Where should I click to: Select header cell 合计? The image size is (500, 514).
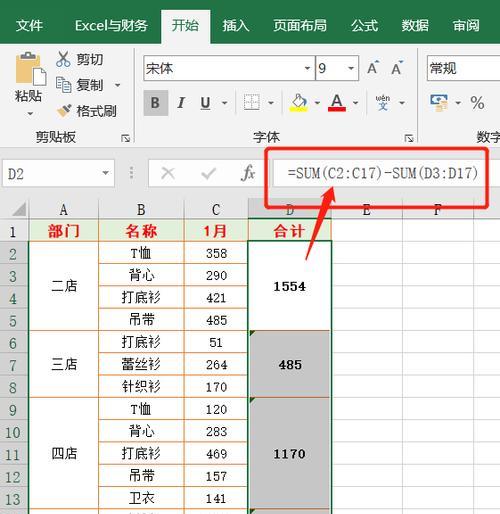[290, 231]
